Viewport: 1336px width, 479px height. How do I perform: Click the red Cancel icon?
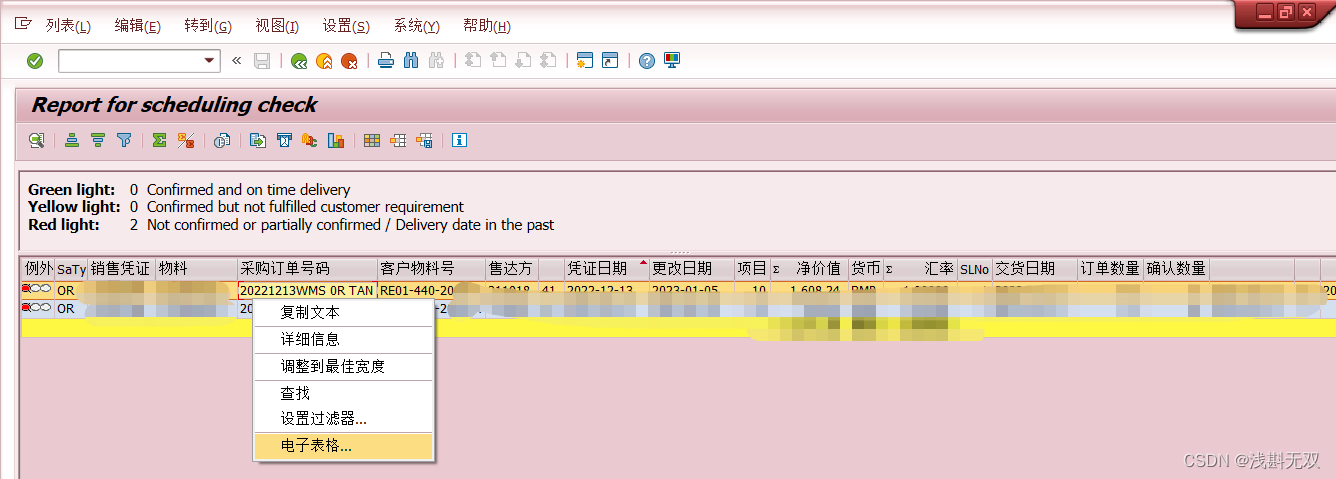[349, 61]
